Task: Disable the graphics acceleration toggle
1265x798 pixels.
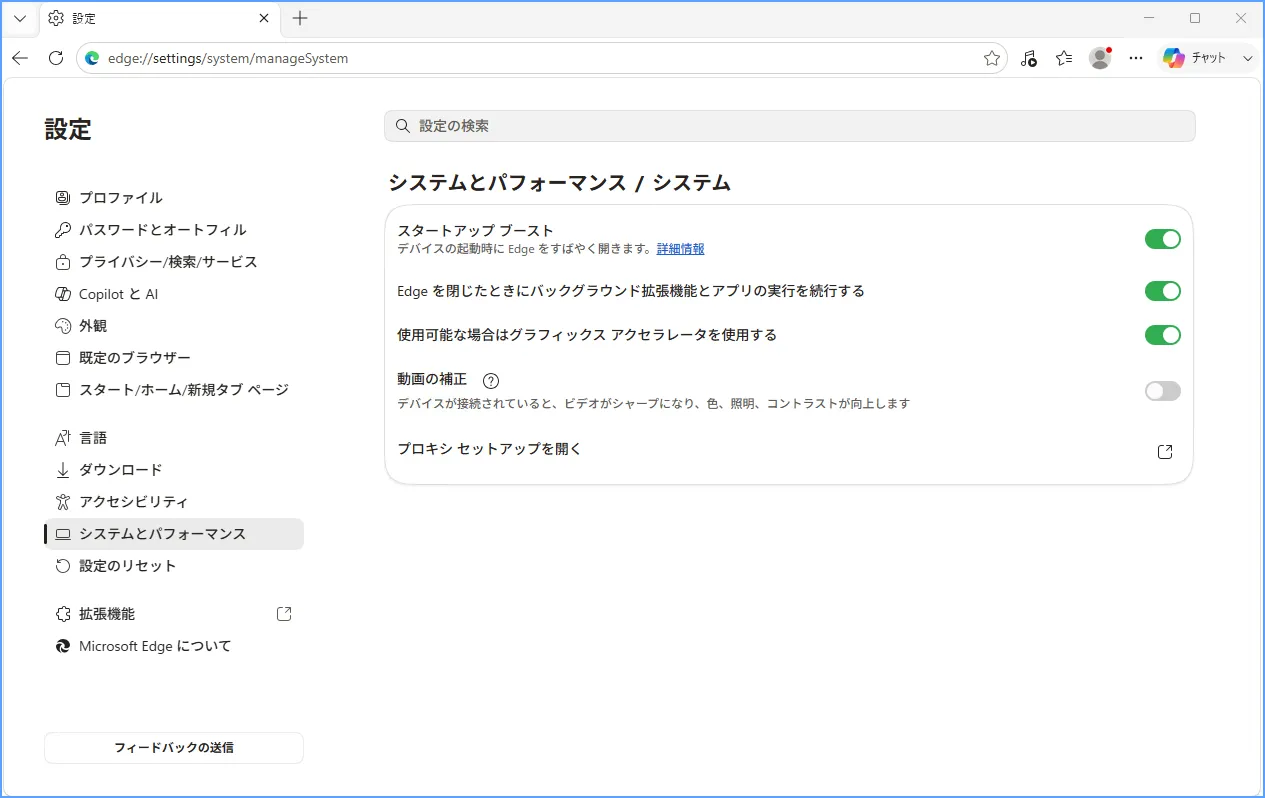Action: point(1163,335)
